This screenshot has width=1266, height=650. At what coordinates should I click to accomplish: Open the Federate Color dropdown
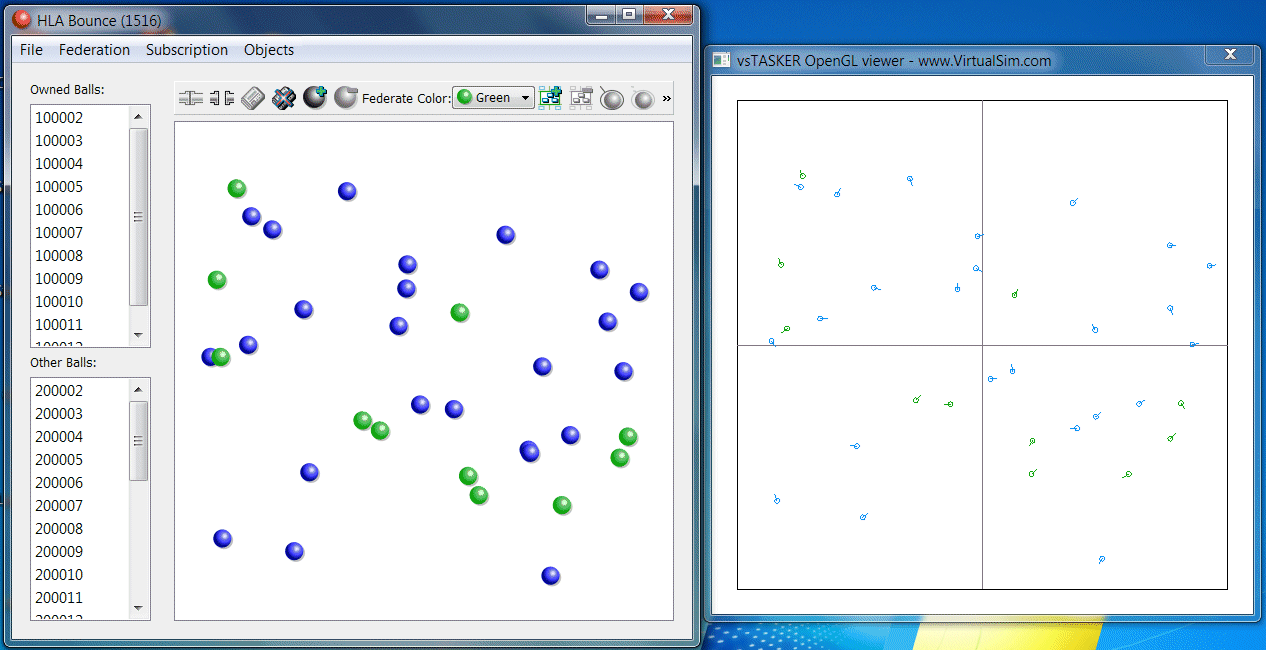(x=494, y=98)
